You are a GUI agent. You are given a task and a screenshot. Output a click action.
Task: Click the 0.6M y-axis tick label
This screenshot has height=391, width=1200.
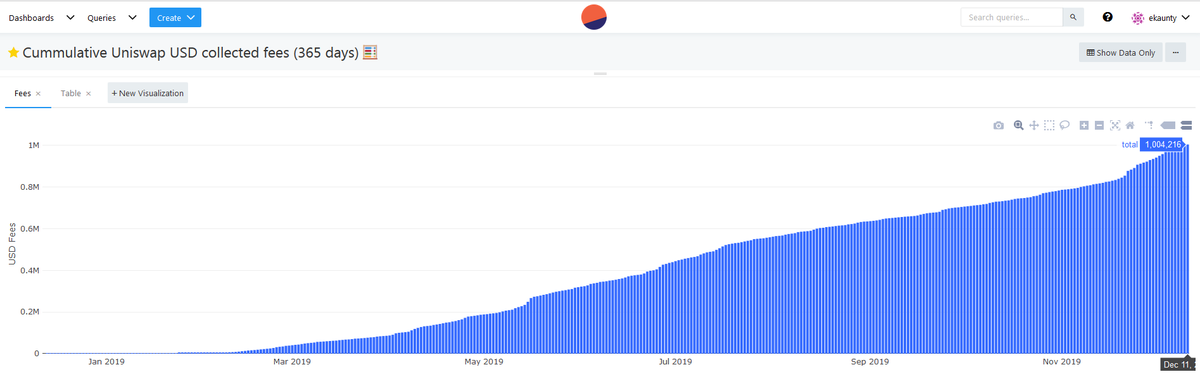point(29,228)
